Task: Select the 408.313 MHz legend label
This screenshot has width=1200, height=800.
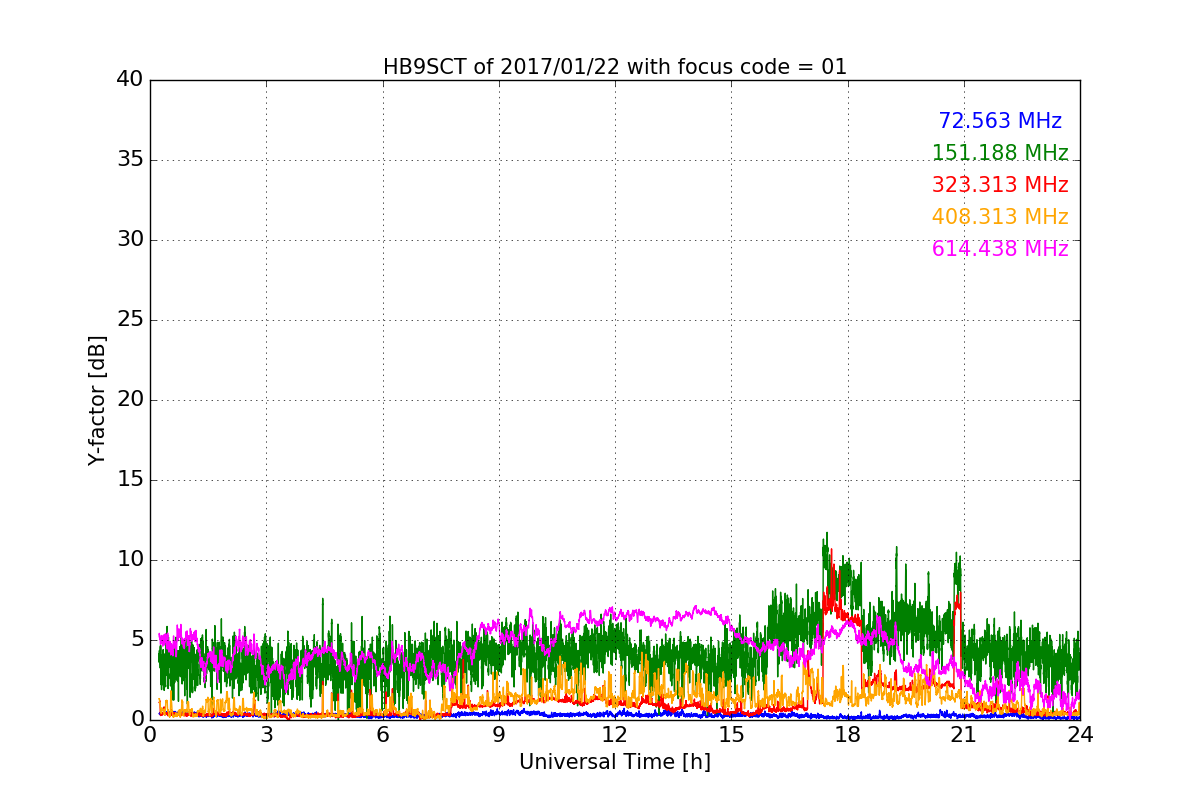Action: pos(1000,217)
